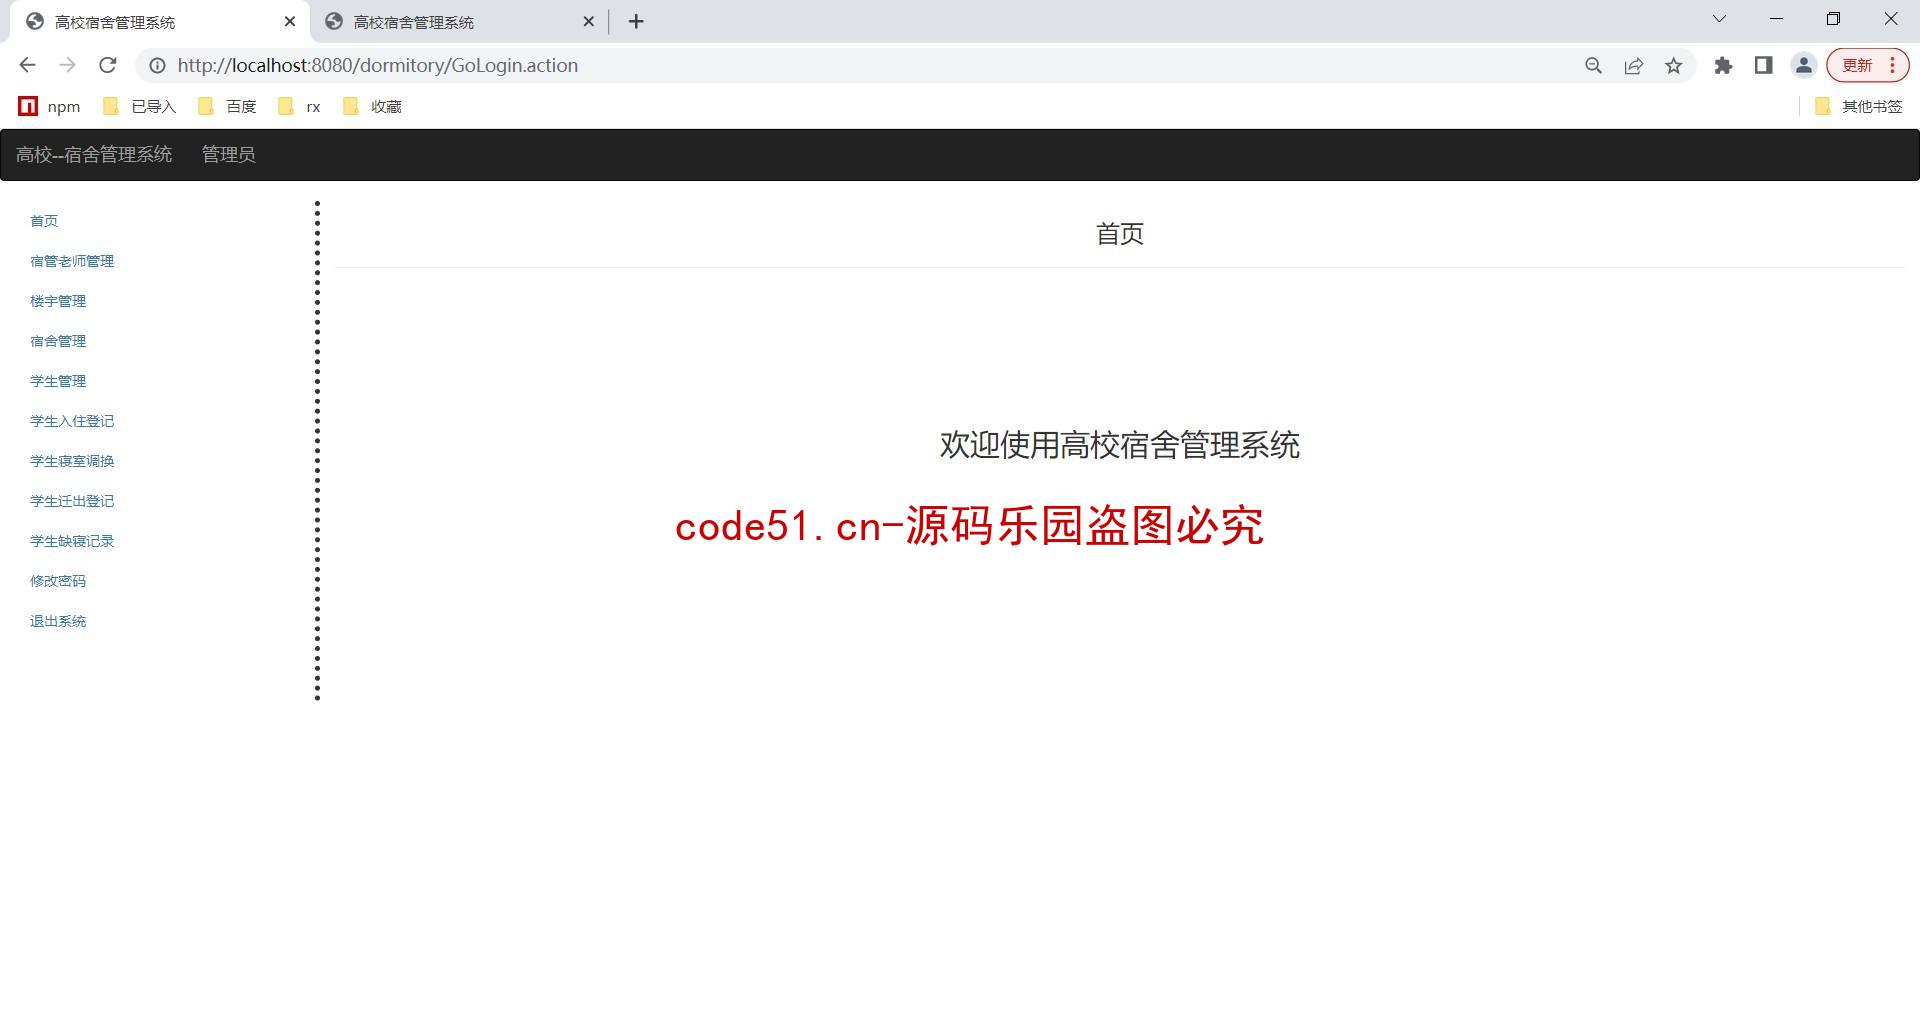This screenshot has height=1030, width=1920.
Task: Open 学生缺寝记录 in the sidebar
Action: (x=72, y=541)
